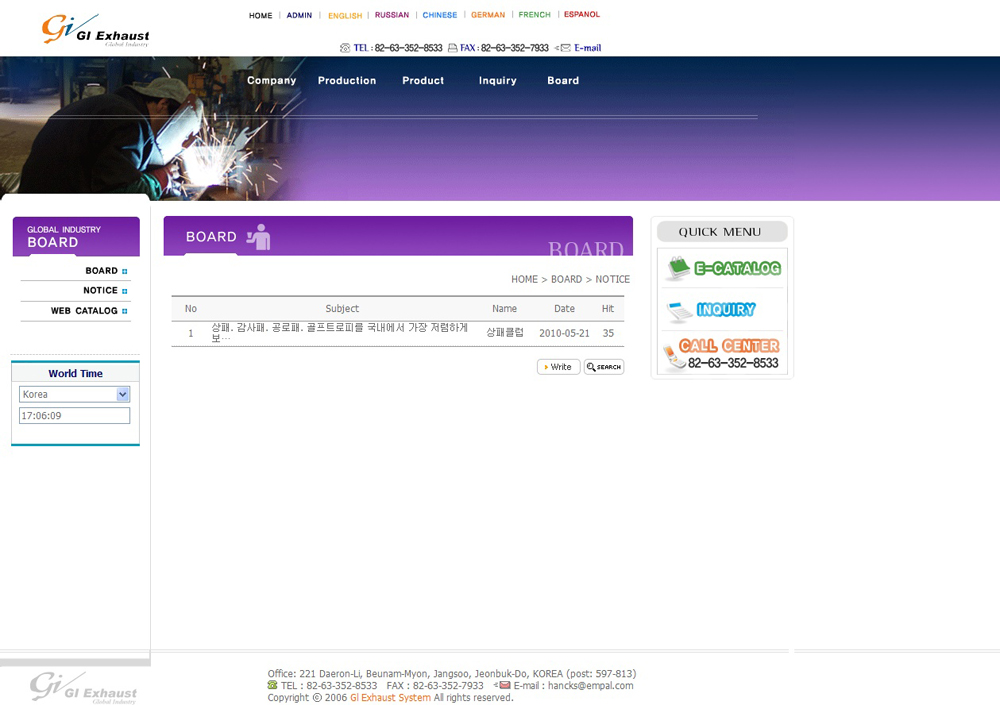
Task: Click the footer GI Exhaust logo
Action: pos(83,687)
